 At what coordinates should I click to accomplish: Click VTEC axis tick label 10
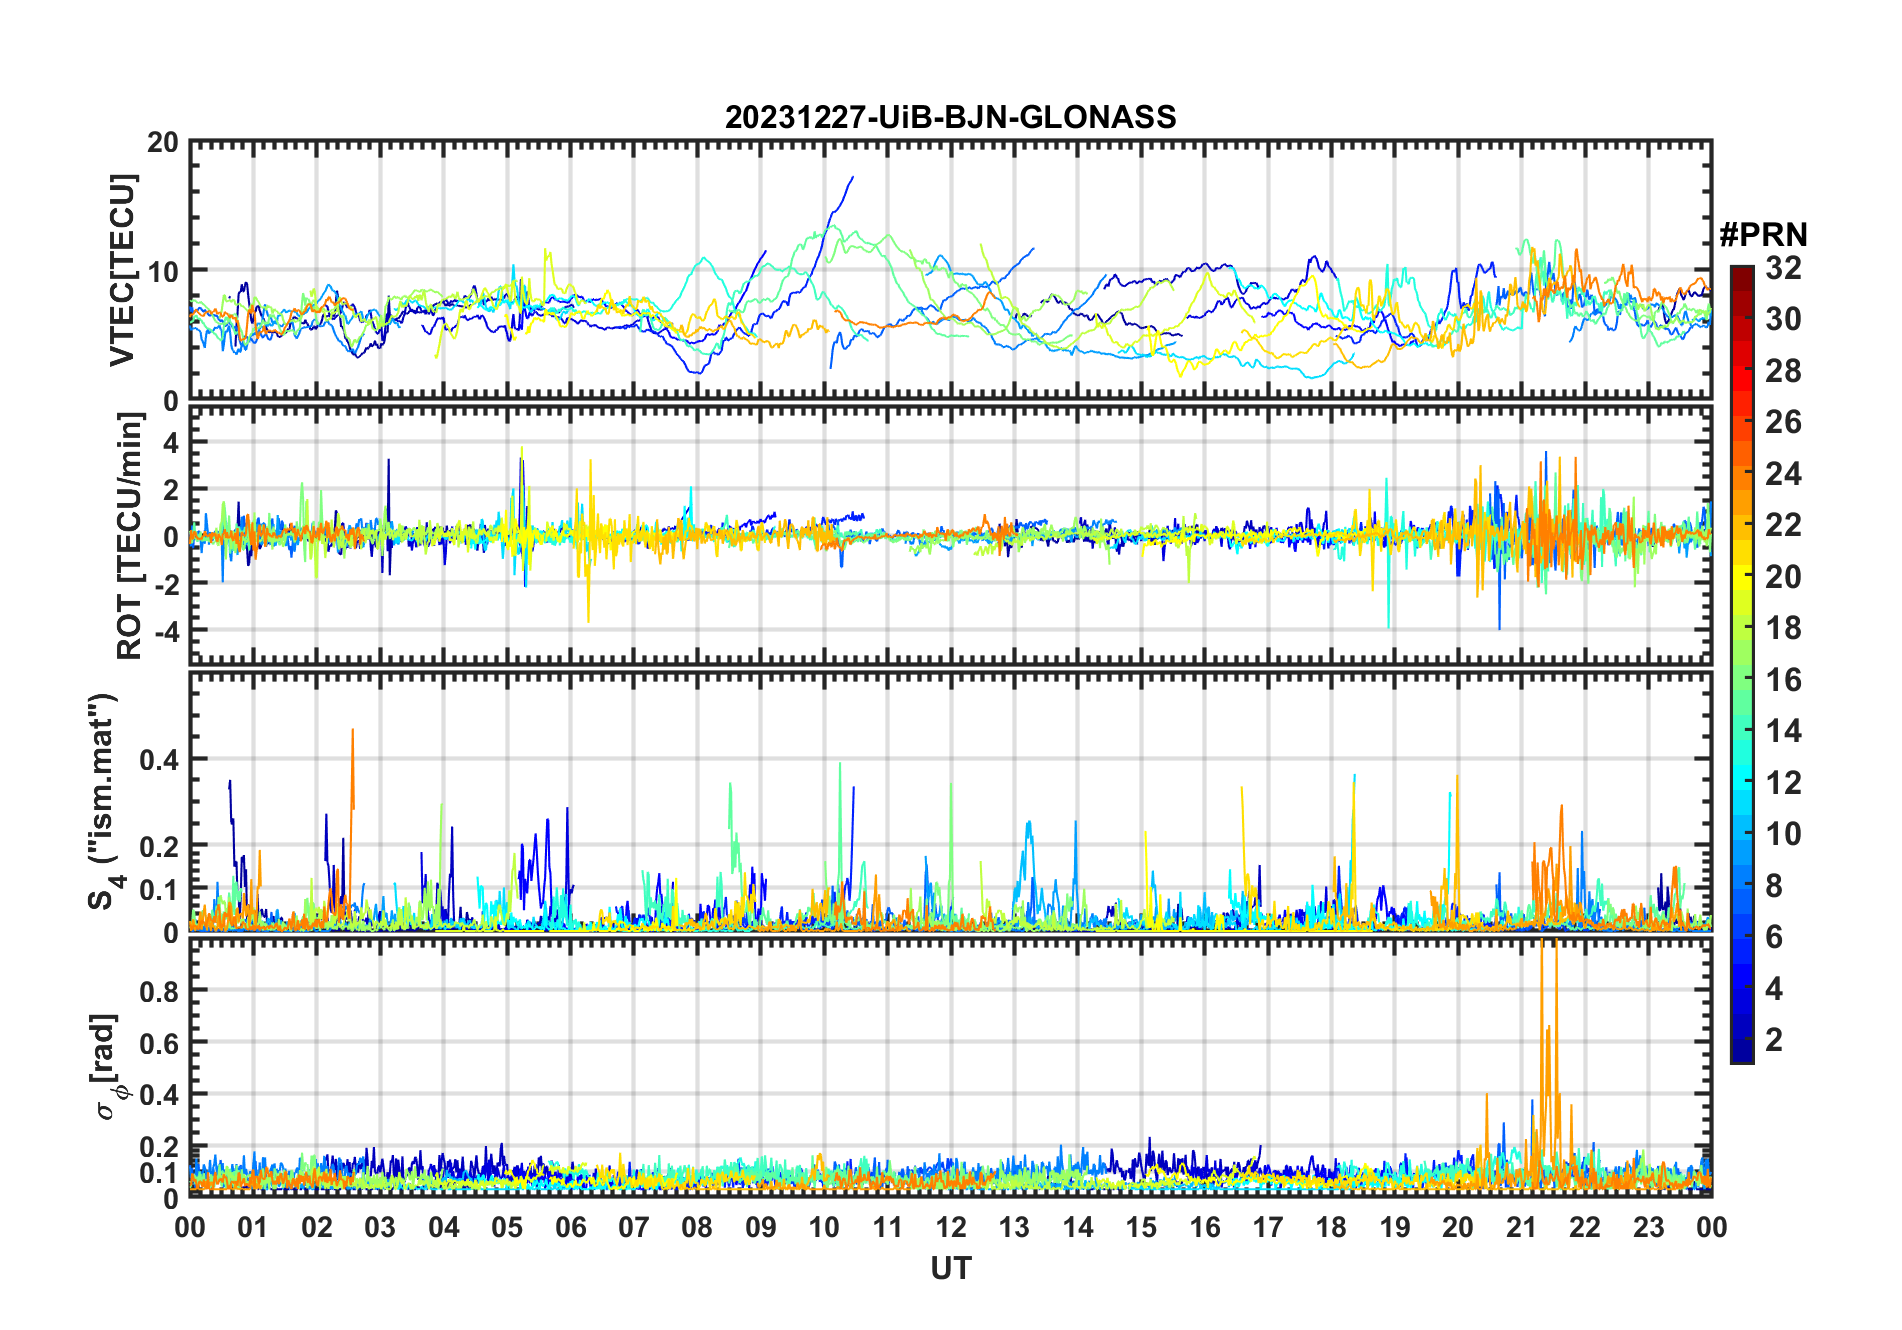point(163,271)
